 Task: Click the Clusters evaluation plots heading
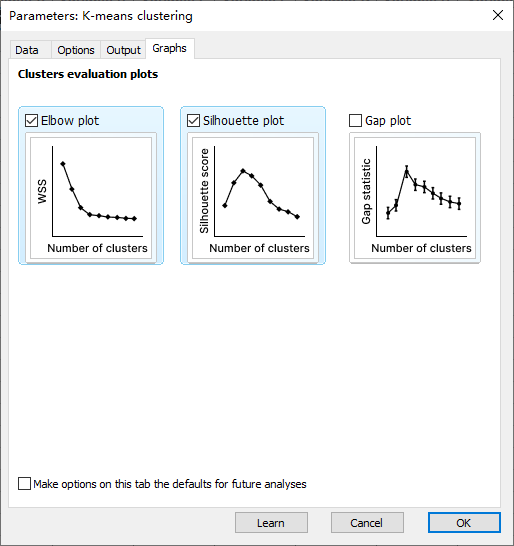[x=88, y=74]
